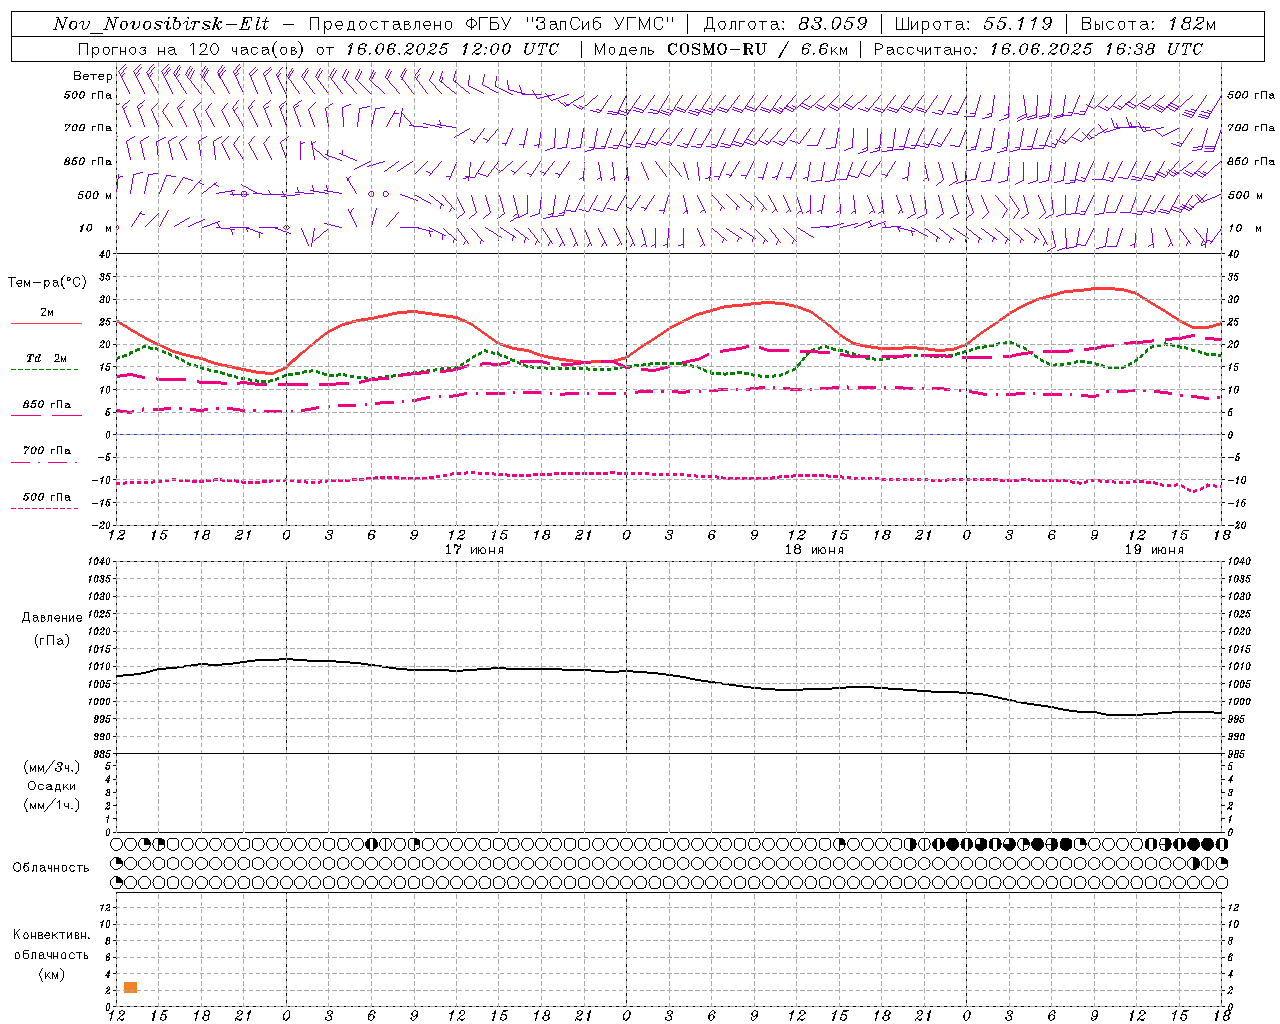This screenshot has height=1024, width=1280.
Task: Click the "18 июня" date label
Action: pos(814,550)
